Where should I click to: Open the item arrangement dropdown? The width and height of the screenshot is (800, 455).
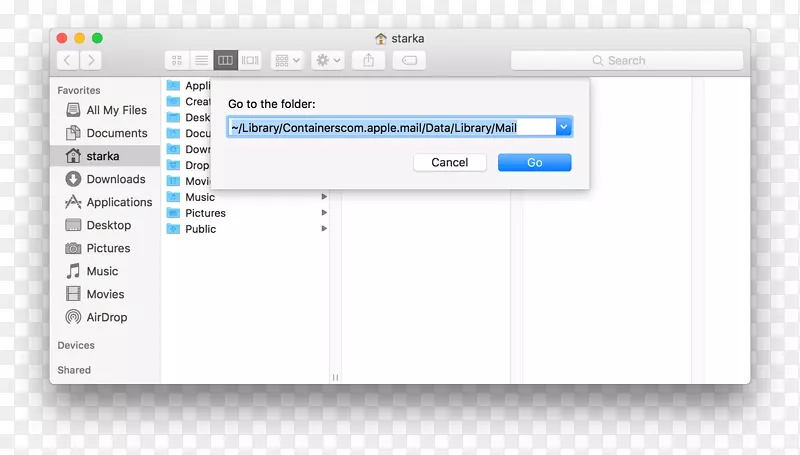[x=287, y=60]
